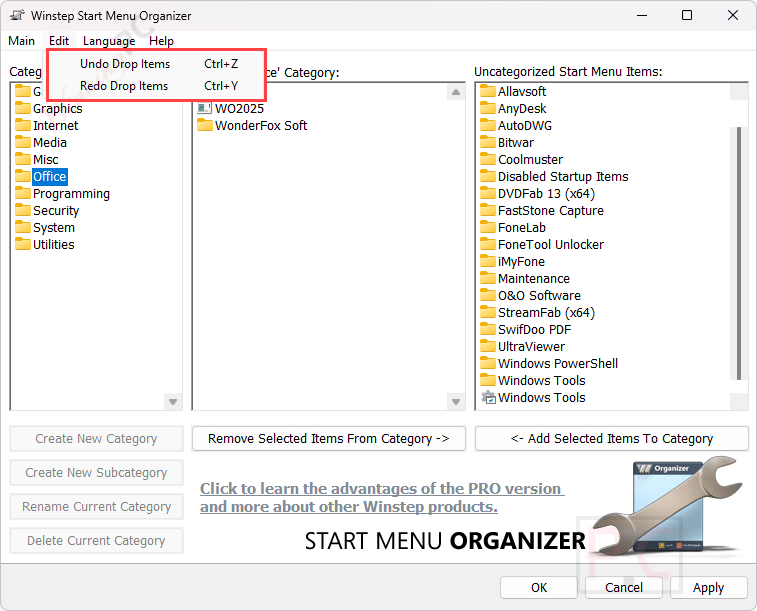Select the System category folder icon
757x611 pixels.
click(x=23, y=227)
